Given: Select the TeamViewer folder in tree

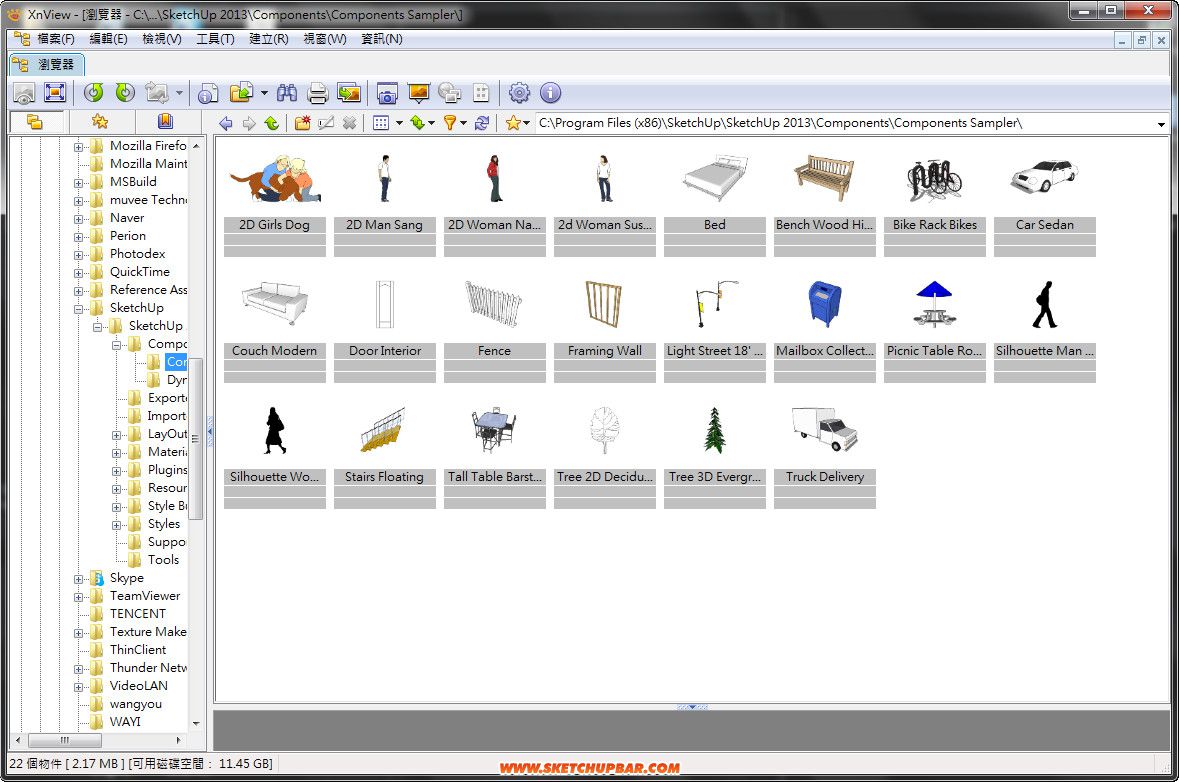Looking at the screenshot, I should (144, 596).
